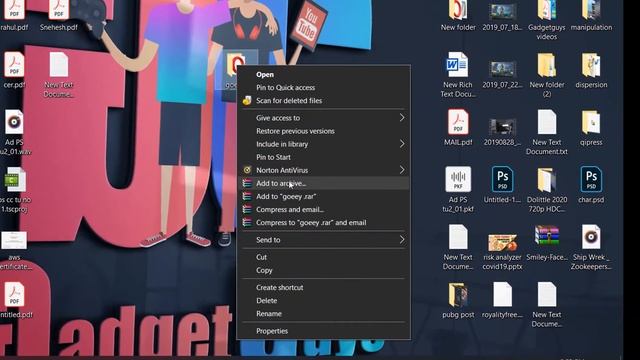Expand the Give access to submenu
640x360 pixels.
tap(324, 118)
